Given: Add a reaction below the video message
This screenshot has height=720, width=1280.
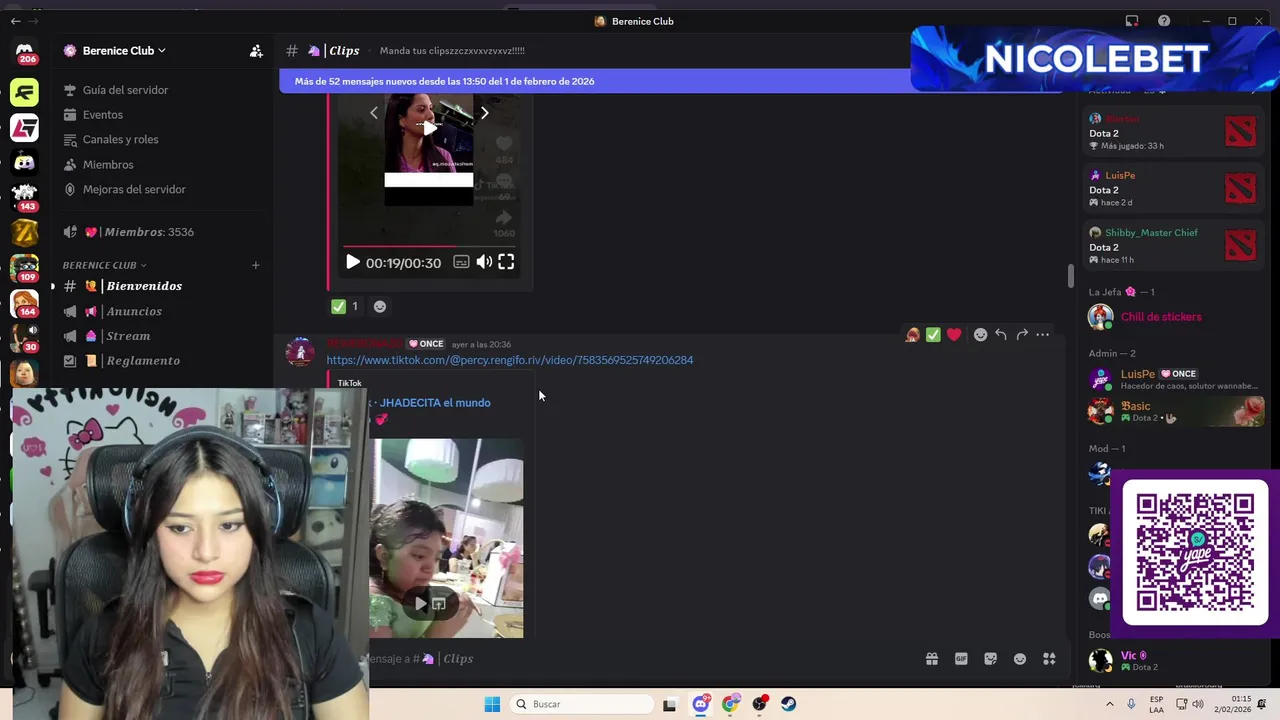Looking at the screenshot, I should [x=380, y=306].
